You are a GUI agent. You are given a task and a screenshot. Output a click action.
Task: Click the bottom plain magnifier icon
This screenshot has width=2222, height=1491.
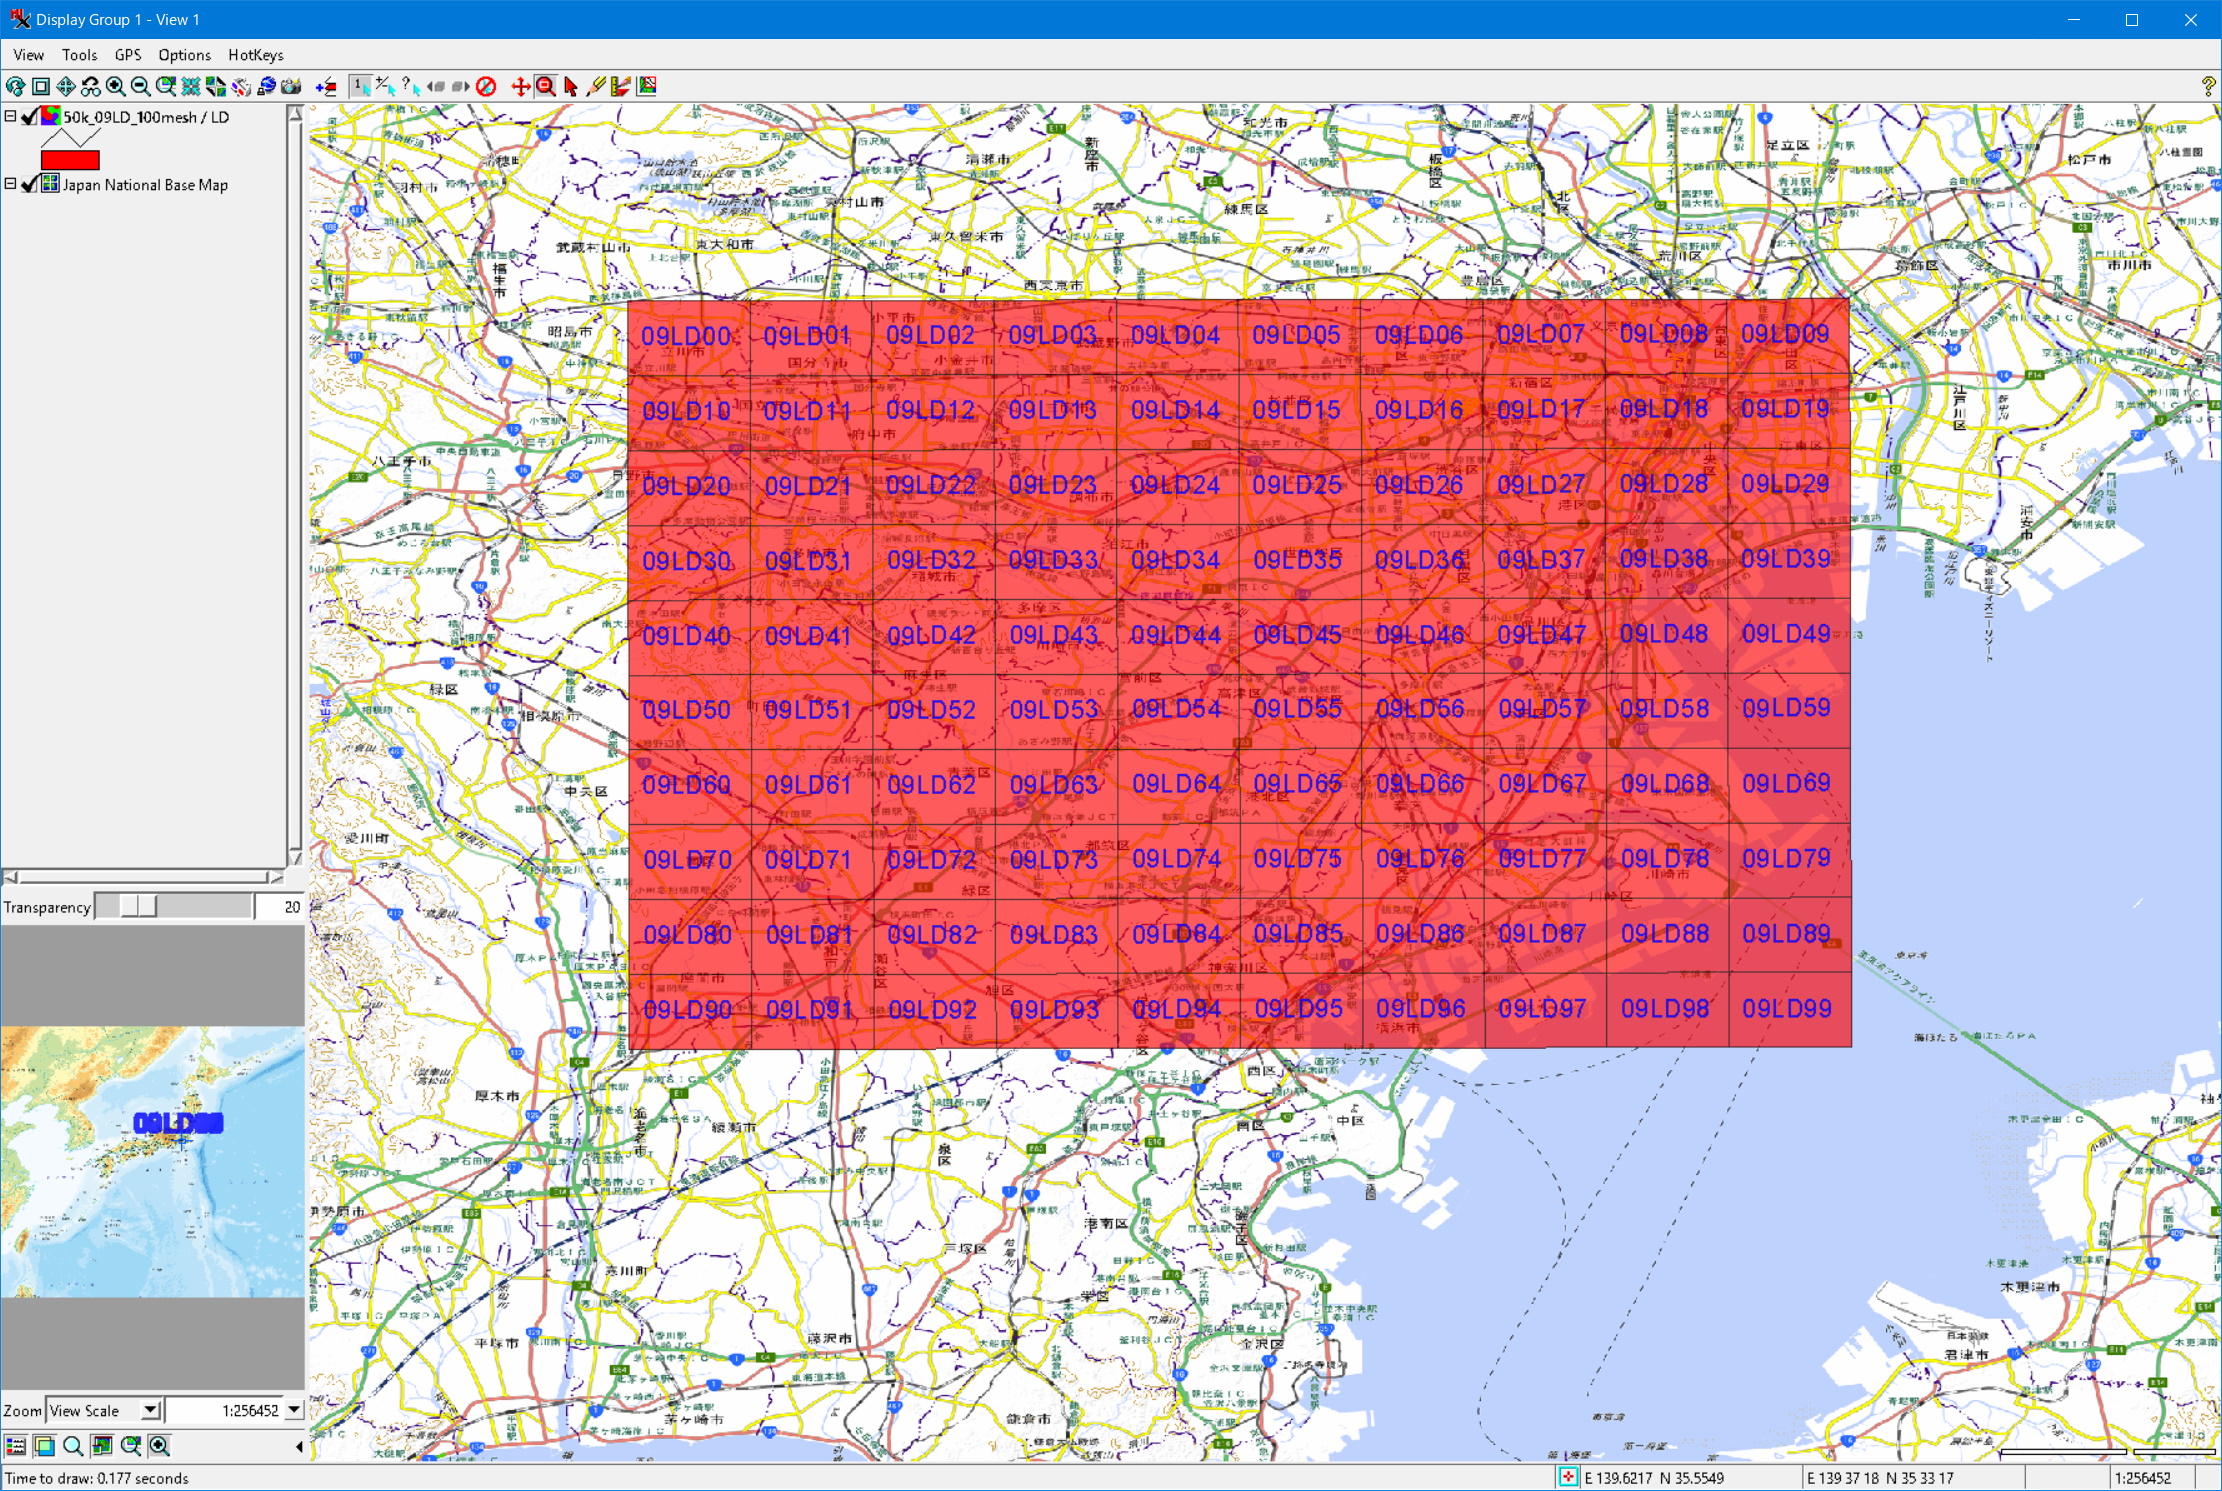tap(73, 1445)
